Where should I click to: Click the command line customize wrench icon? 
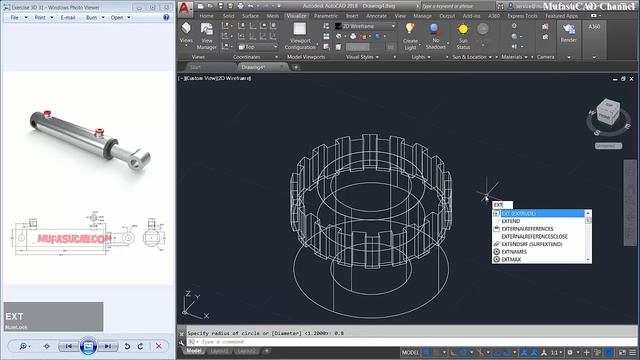[182, 342]
